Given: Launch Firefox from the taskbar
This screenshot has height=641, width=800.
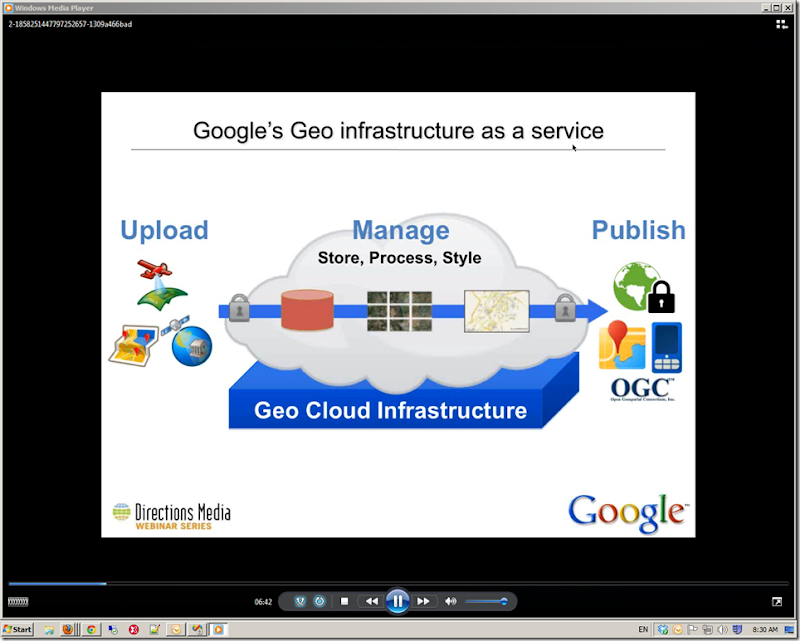Looking at the screenshot, I should pos(68,630).
